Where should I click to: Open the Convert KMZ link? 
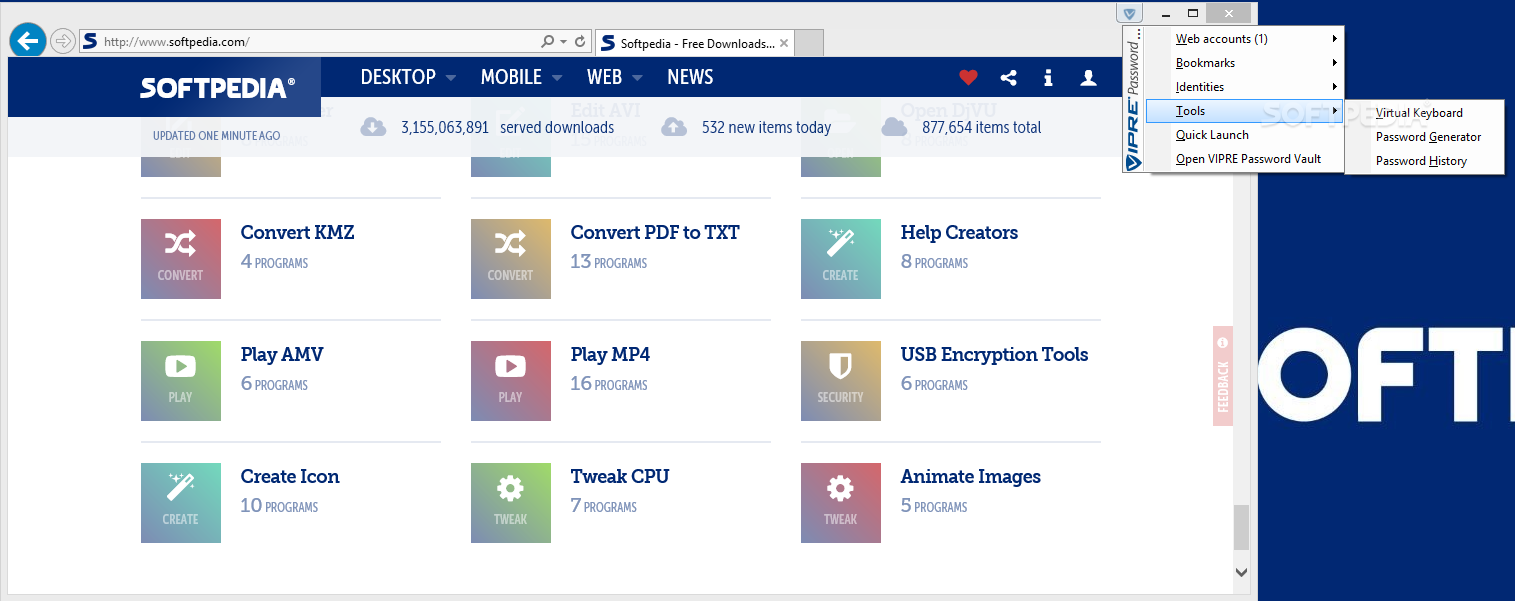[x=297, y=233]
